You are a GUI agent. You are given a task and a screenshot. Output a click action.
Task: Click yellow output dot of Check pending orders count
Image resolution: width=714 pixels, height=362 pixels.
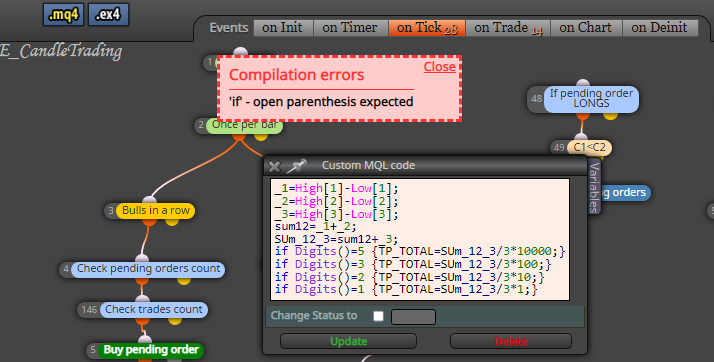184,280
